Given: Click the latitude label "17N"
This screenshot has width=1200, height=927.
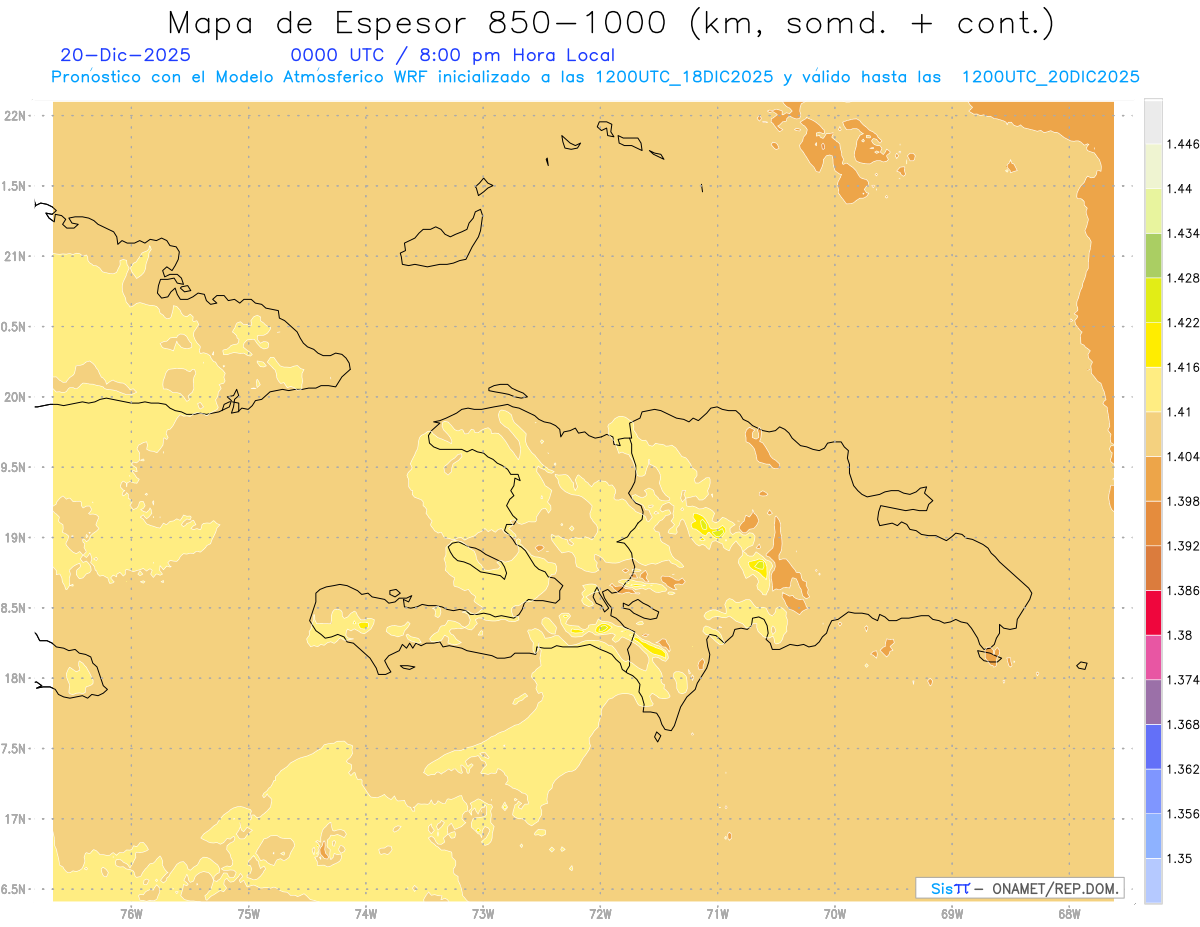Looking at the screenshot, I should 15,820.
